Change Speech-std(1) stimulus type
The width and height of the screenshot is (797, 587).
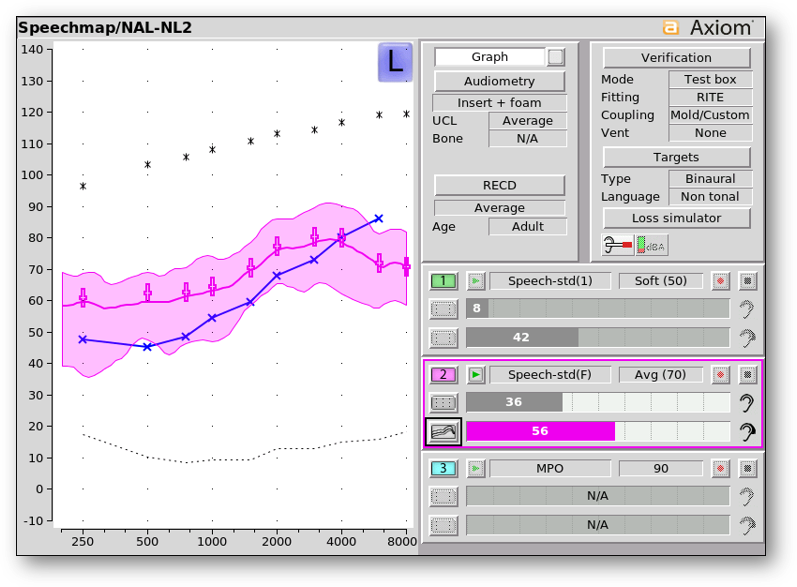(550, 281)
